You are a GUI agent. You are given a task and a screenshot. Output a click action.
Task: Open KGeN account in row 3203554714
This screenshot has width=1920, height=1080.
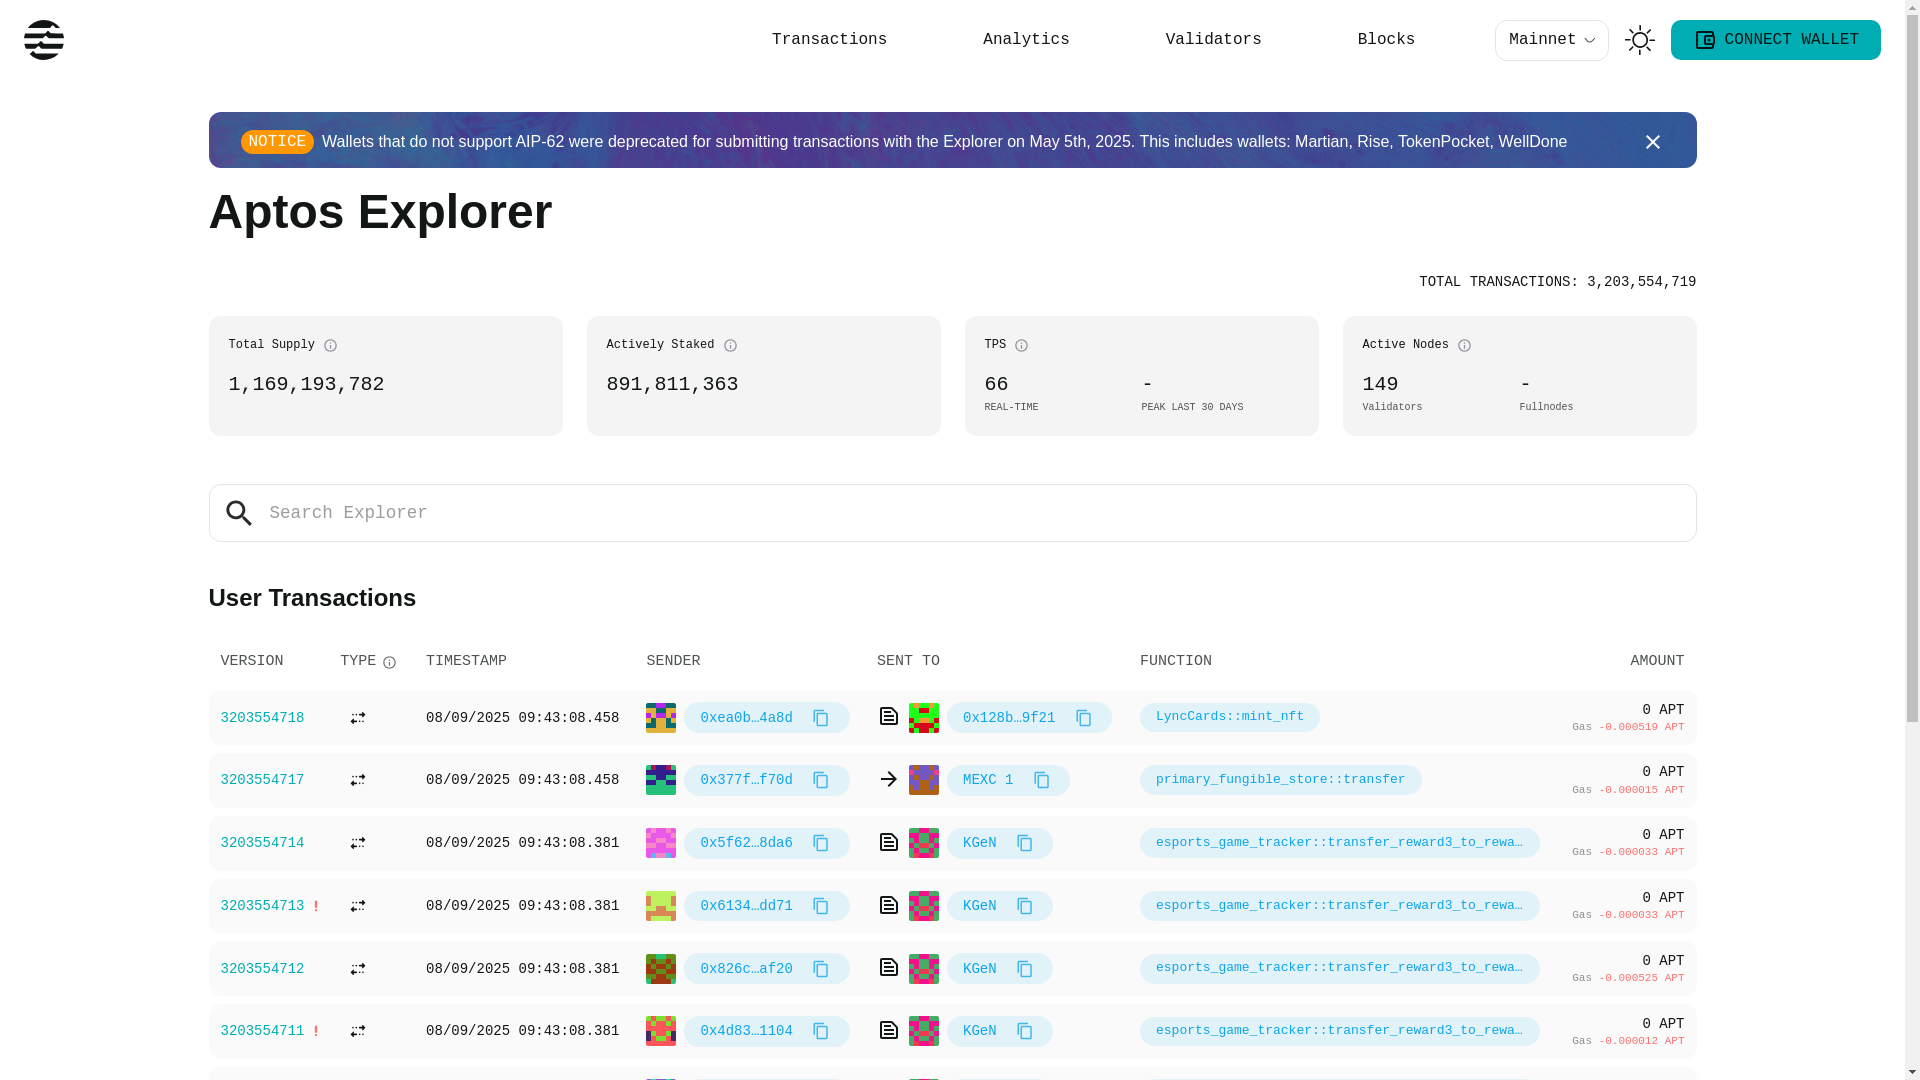(x=980, y=843)
